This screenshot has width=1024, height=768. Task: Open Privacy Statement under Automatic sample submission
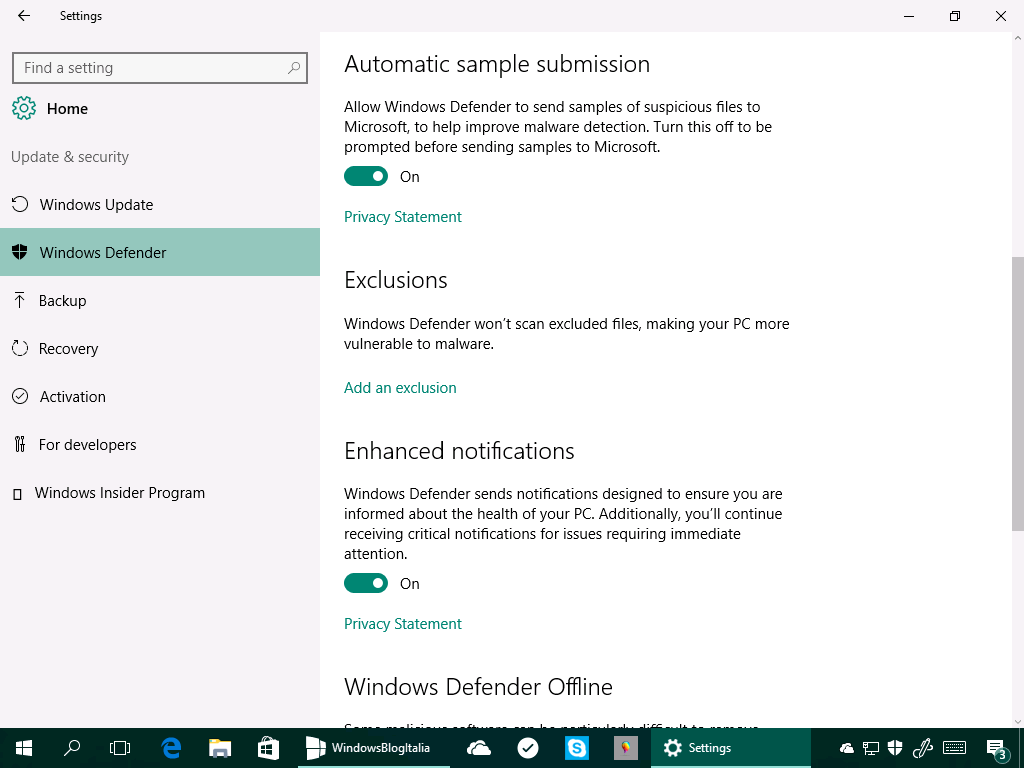point(403,217)
